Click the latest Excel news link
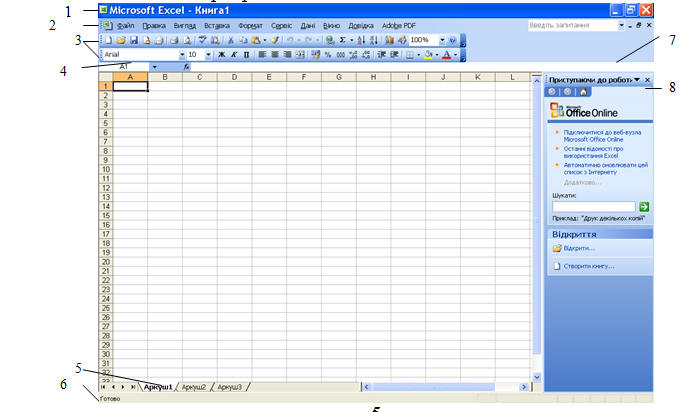Screen dimensions: 700x412 click(x=593, y=152)
